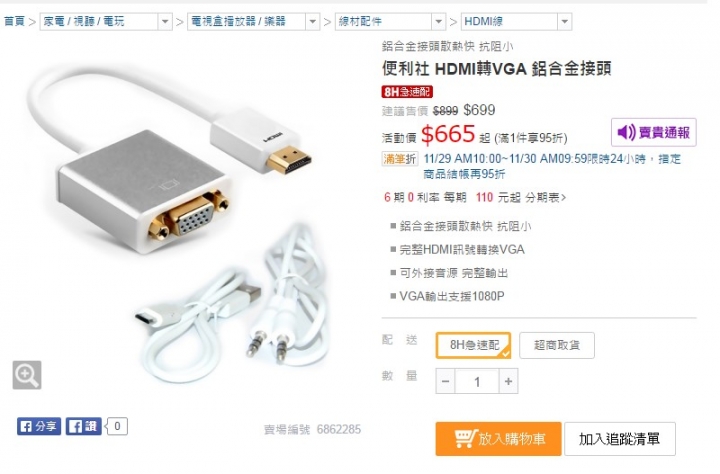Click the shopping cart icon in 放入購物車

465,439
